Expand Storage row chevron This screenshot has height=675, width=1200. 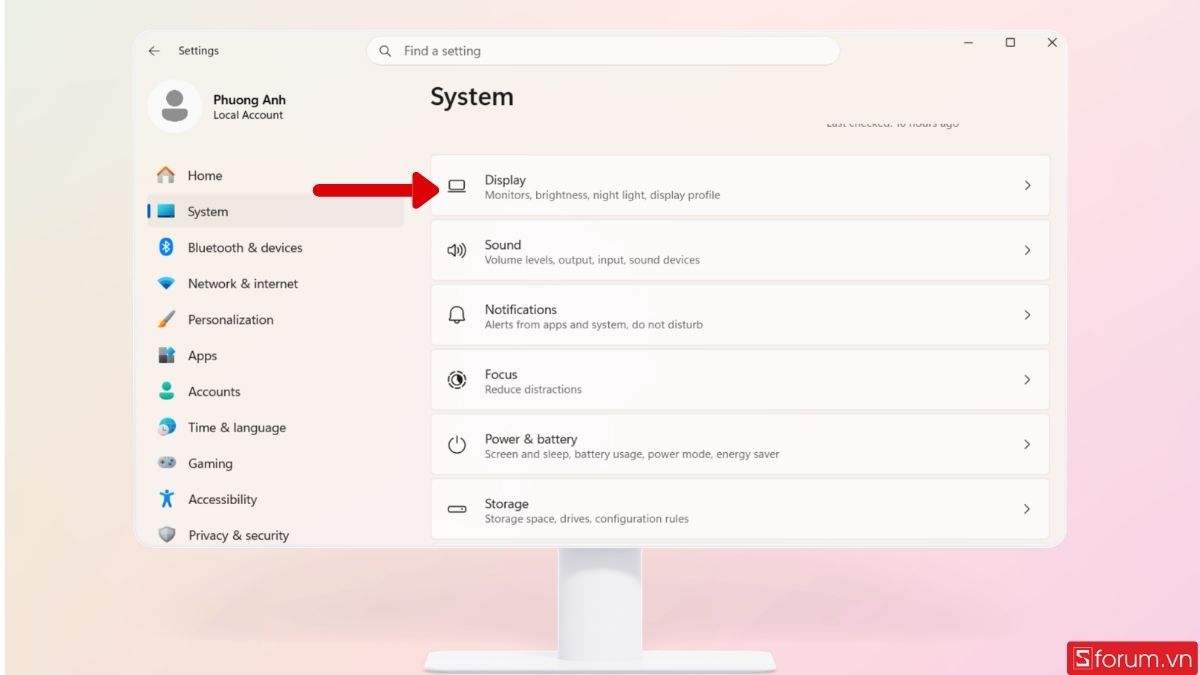[1027, 509]
